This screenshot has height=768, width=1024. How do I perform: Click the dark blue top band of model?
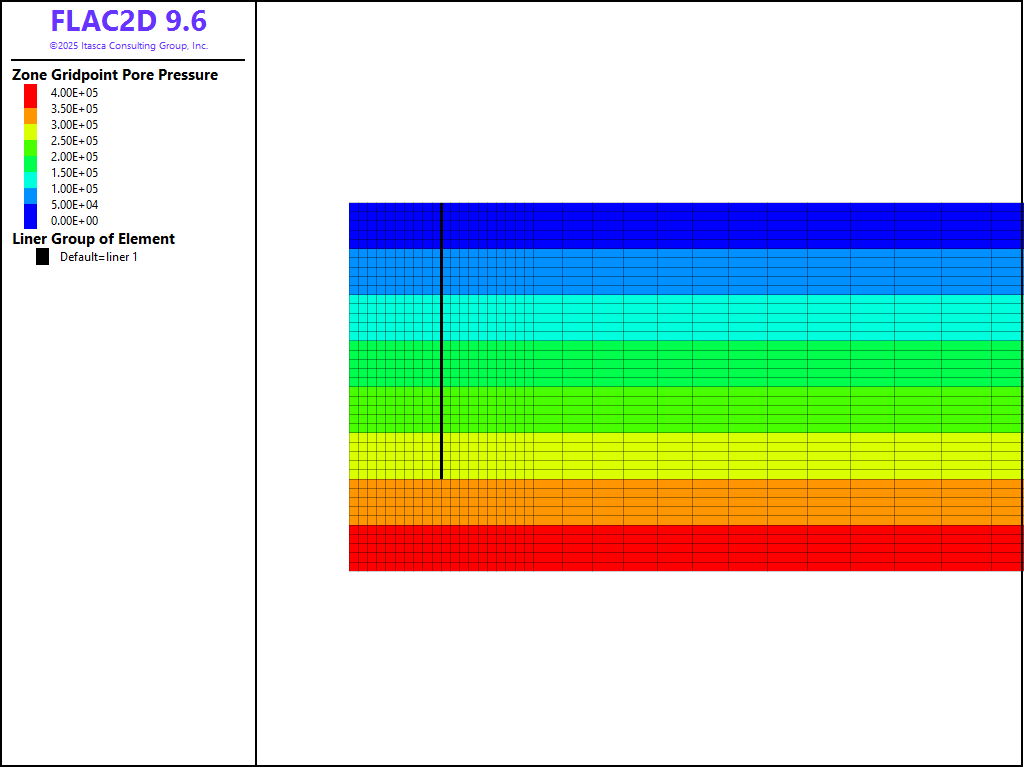coord(686,225)
